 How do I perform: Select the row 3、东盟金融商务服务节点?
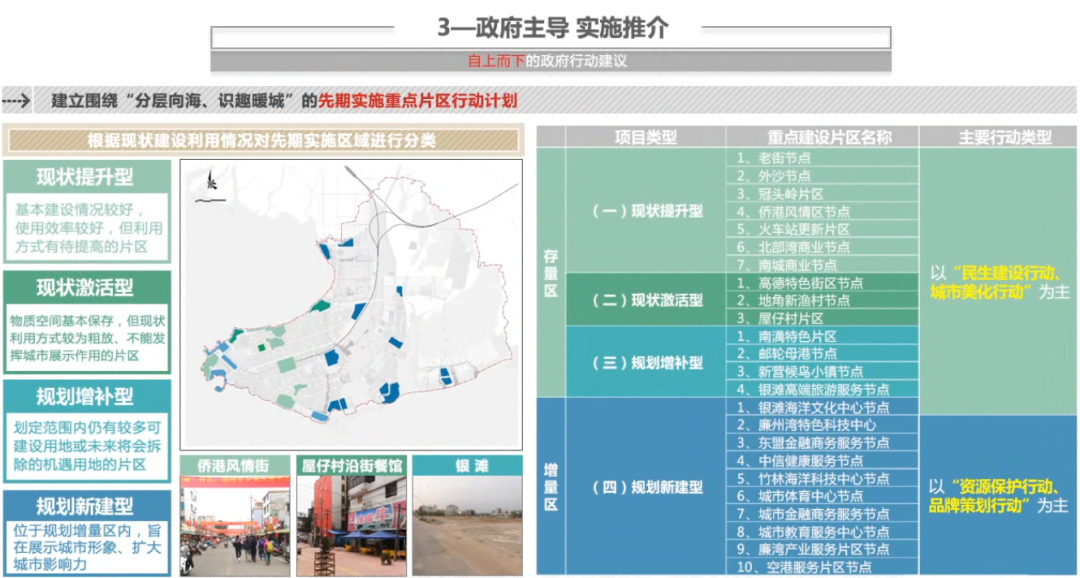coord(822,443)
